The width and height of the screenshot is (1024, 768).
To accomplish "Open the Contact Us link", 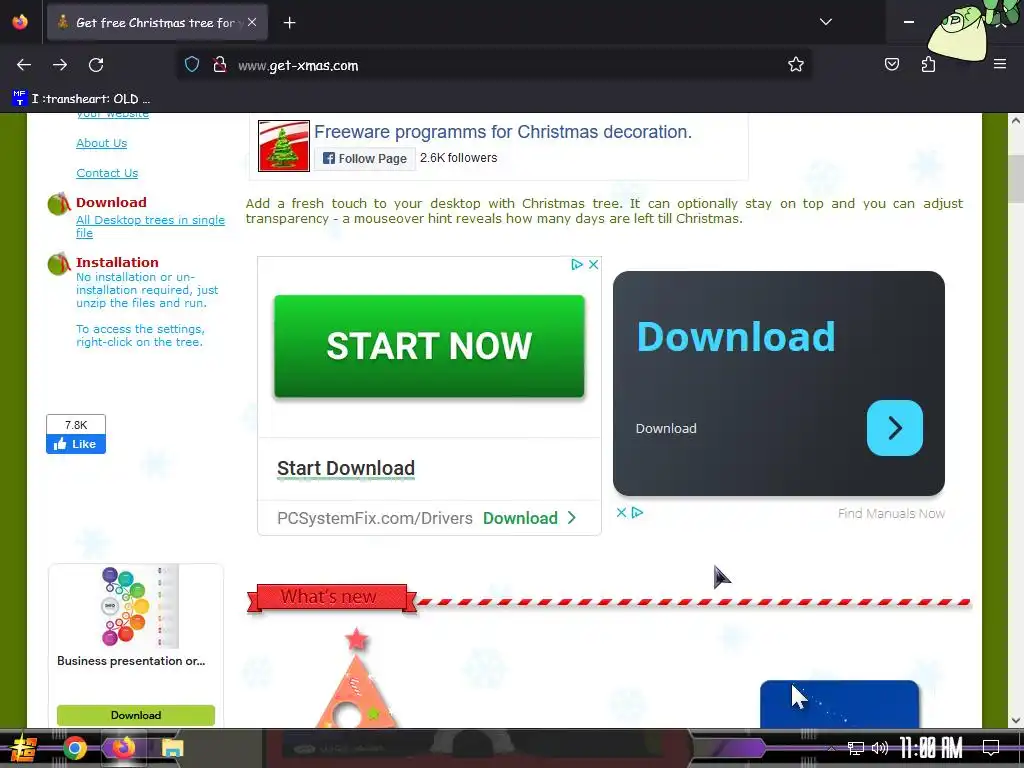I will coord(107,173).
